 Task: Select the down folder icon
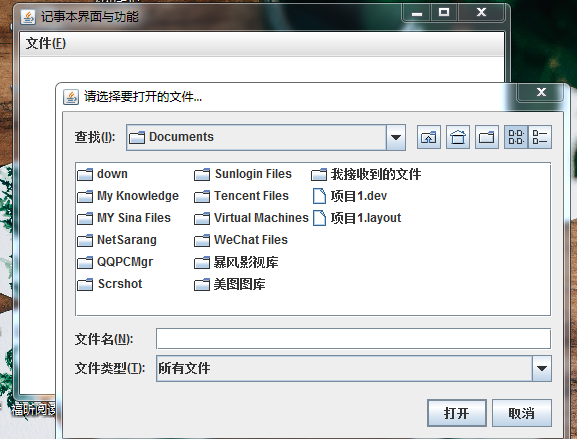[x=85, y=174]
